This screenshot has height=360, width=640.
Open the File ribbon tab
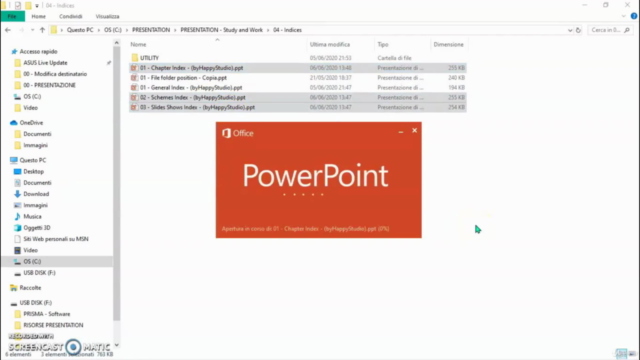click(12, 16)
